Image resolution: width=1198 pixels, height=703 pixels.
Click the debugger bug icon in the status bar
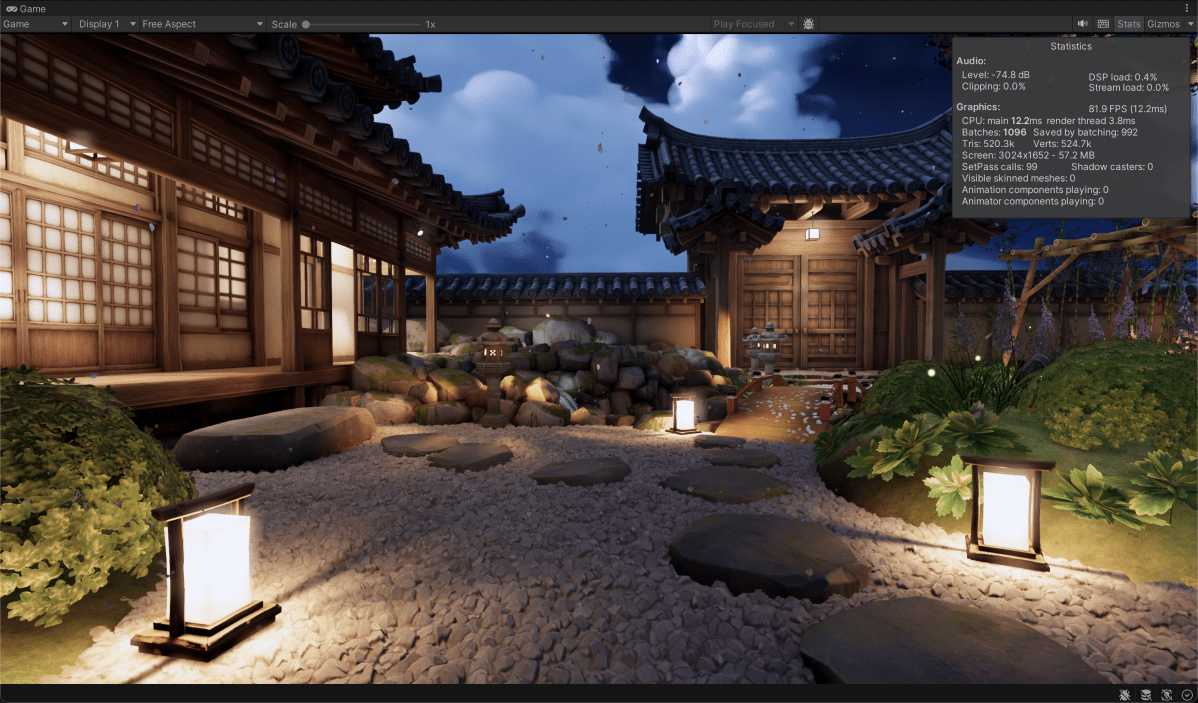(1124, 694)
